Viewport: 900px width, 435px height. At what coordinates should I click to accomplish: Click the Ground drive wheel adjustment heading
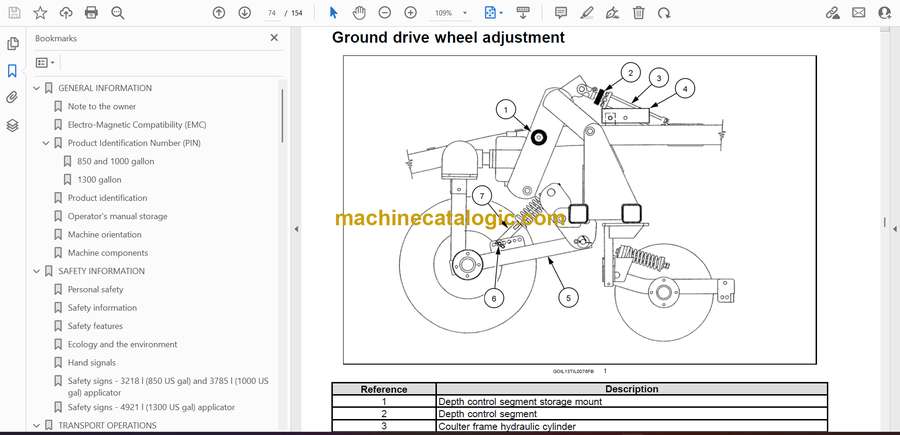click(448, 38)
